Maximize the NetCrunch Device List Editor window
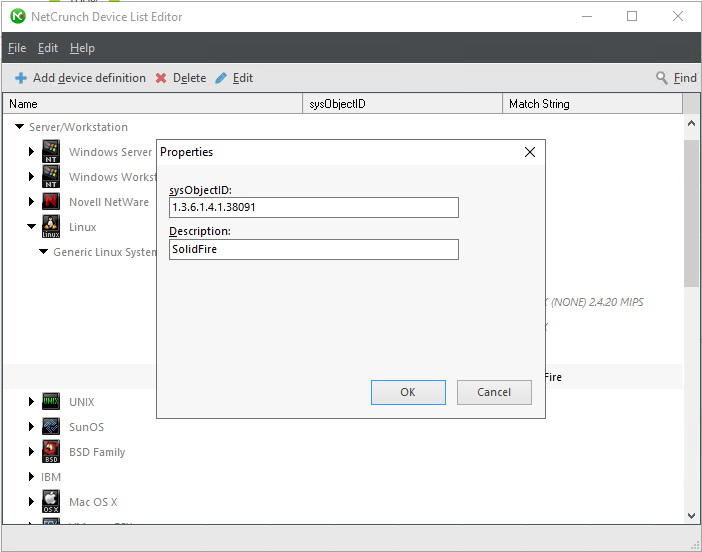 point(632,16)
